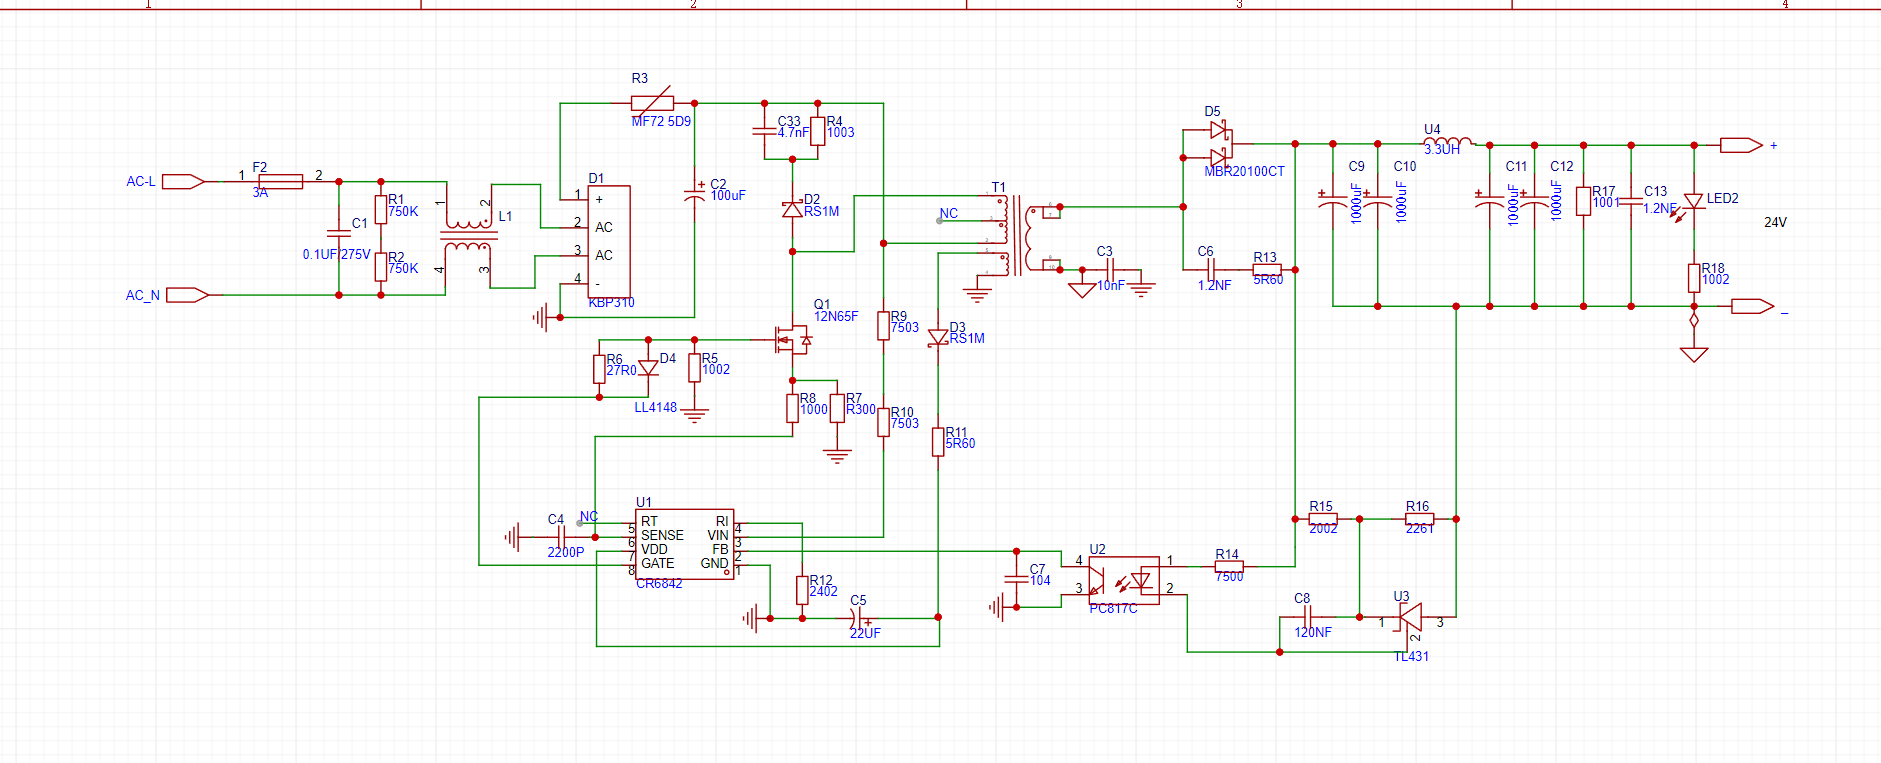
Task: Select the LED2 indicator symbol
Action: (1694, 203)
